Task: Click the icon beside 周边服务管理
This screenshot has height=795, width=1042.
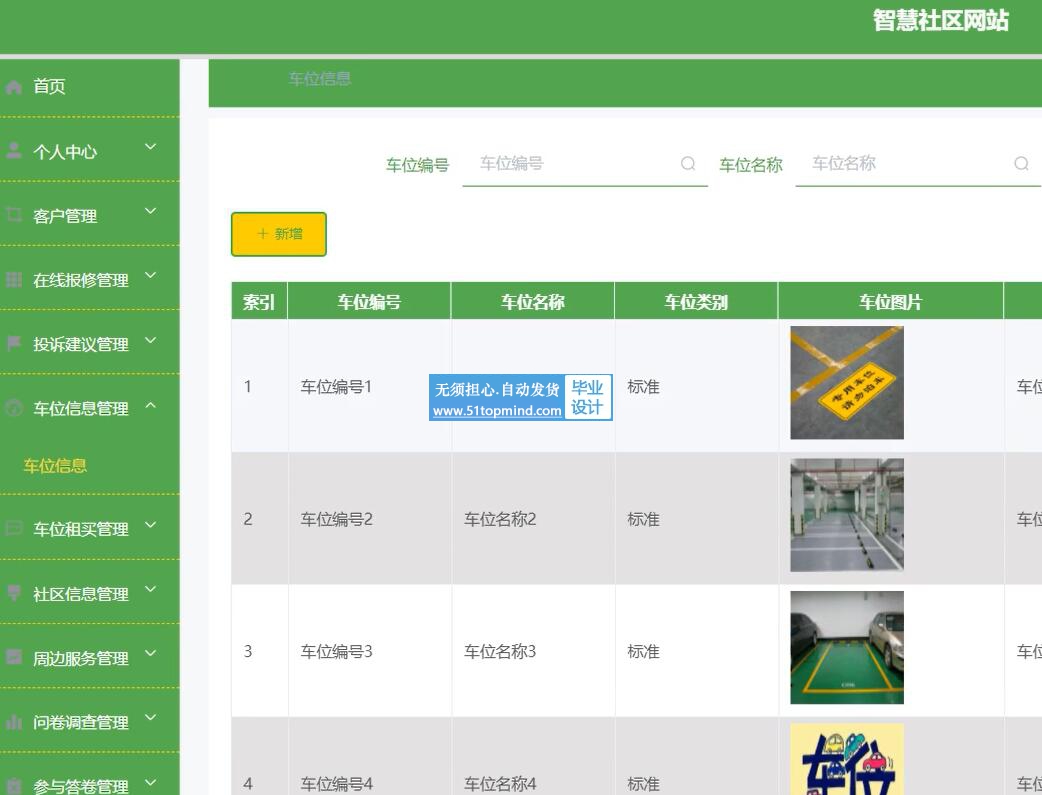Action: click(x=13, y=657)
